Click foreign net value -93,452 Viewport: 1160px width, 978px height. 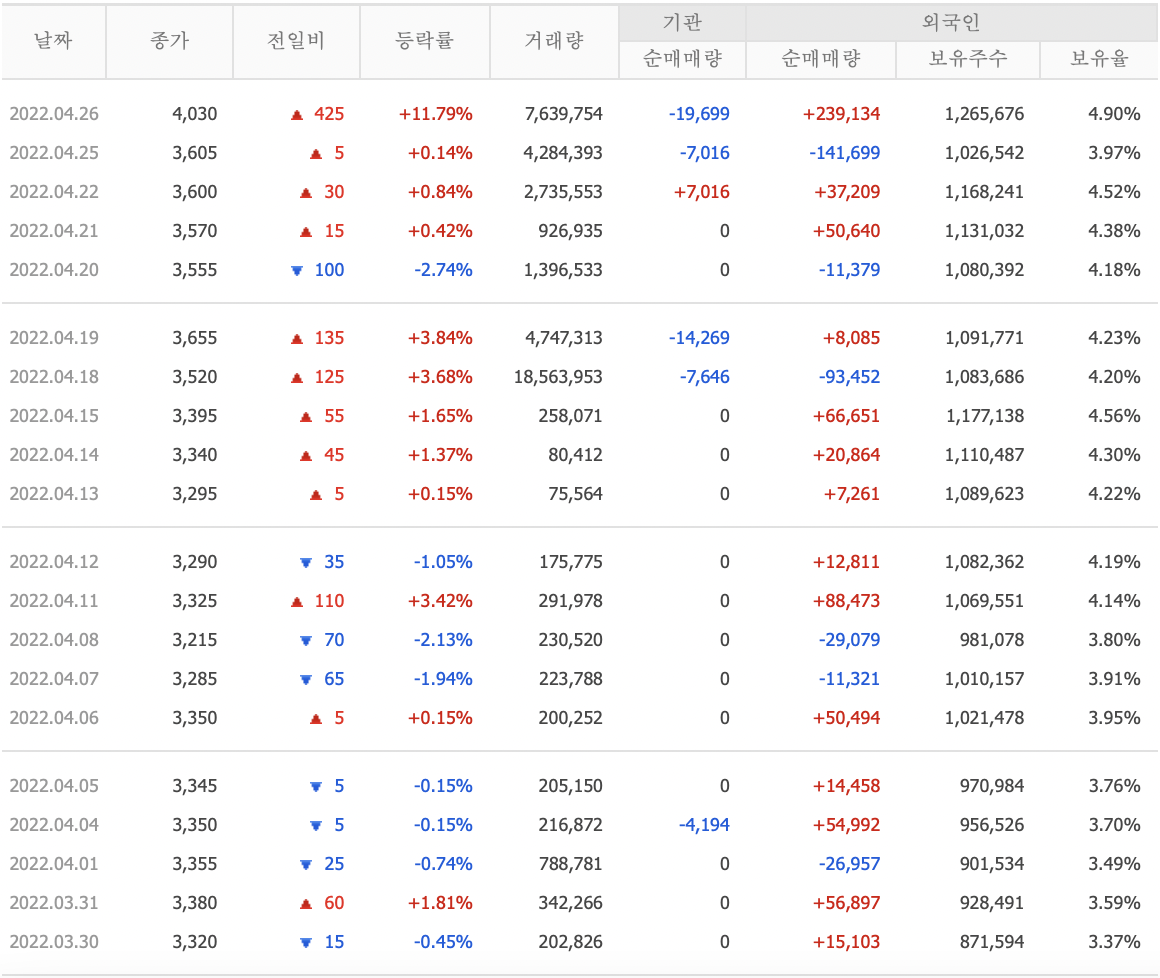click(x=849, y=377)
